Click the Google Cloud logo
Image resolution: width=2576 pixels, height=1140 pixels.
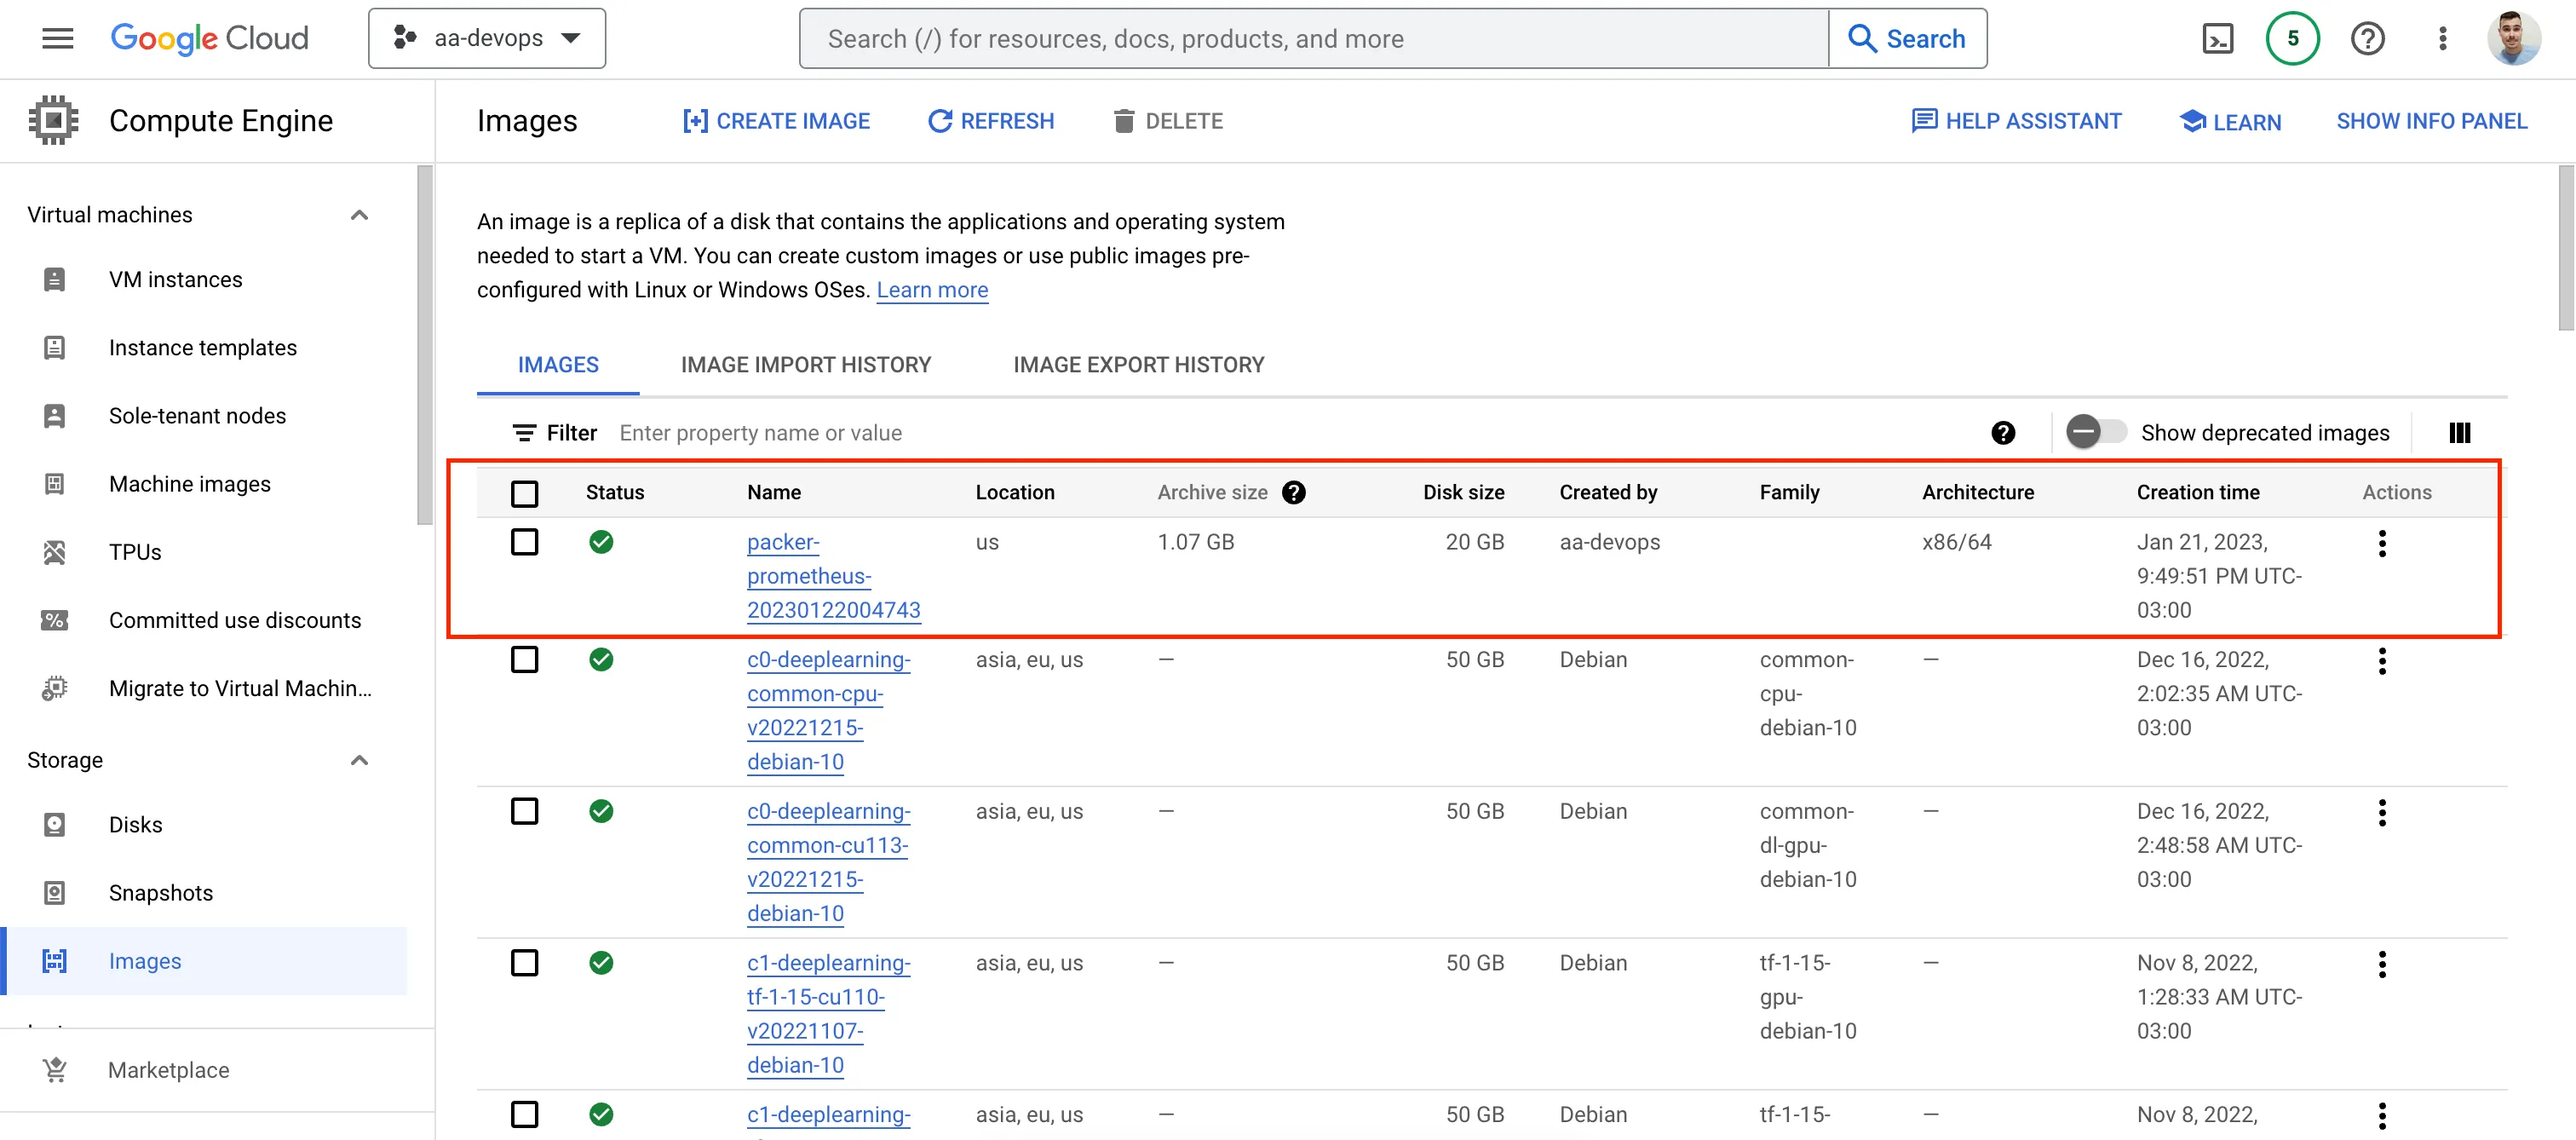click(209, 38)
